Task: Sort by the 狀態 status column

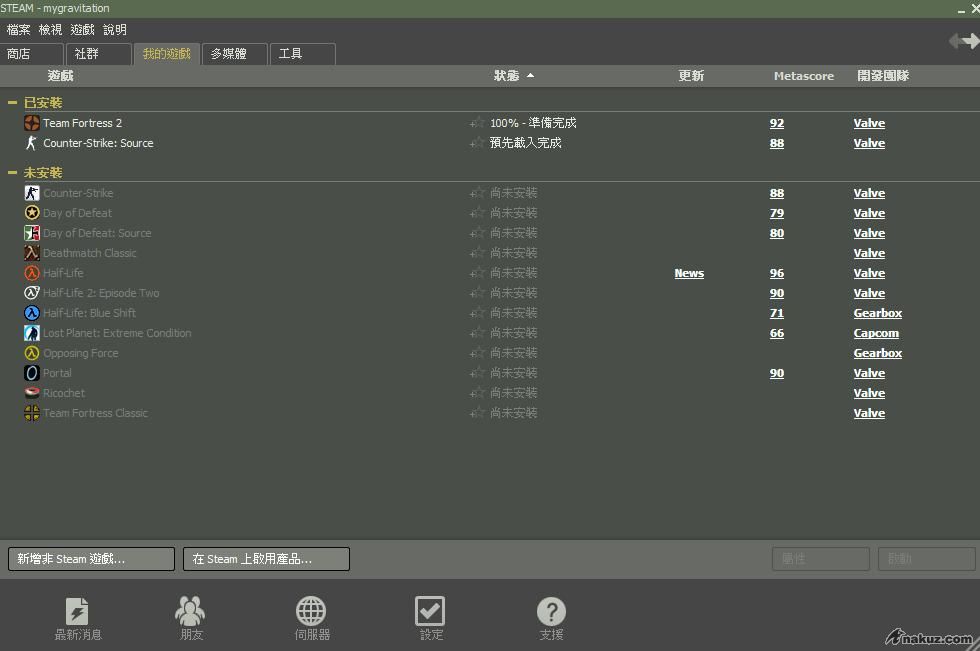Action: tap(514, 76)
